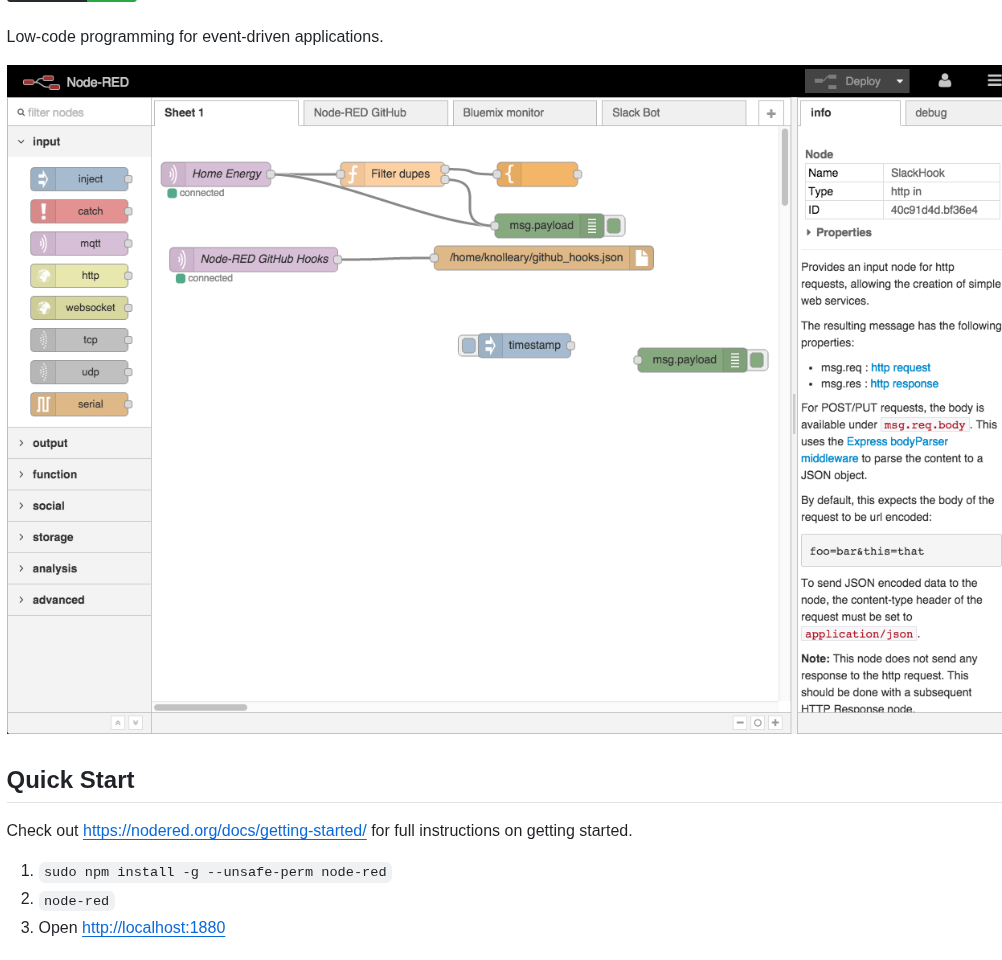Screen dimensions: 1002x960
Task: Click the zoom in plus button
Action: 775,722
